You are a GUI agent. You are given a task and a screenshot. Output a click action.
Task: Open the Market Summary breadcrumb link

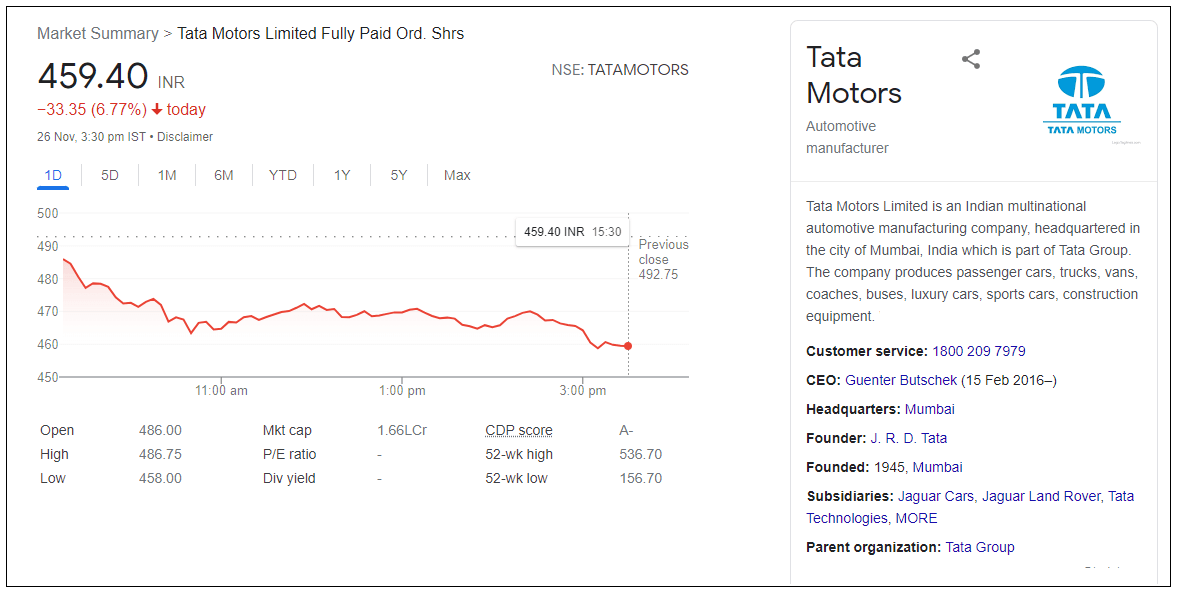pos(98,34)
